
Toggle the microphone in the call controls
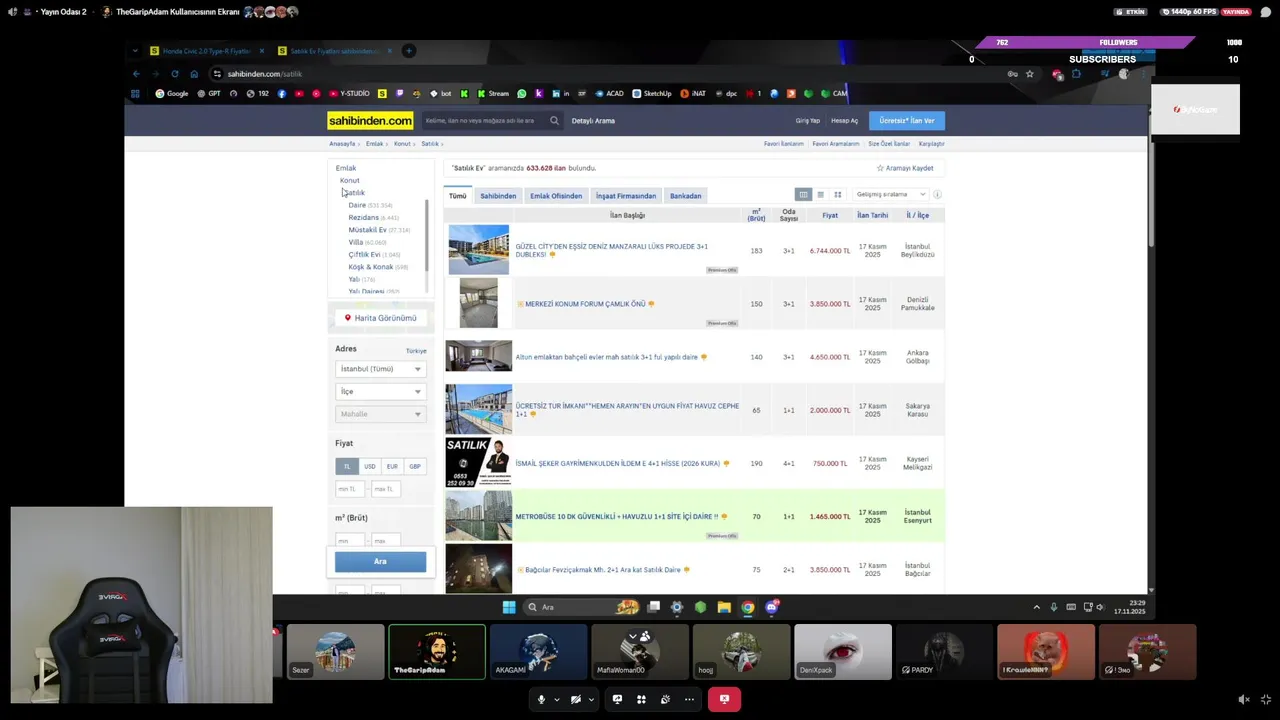tap(541, 699)
